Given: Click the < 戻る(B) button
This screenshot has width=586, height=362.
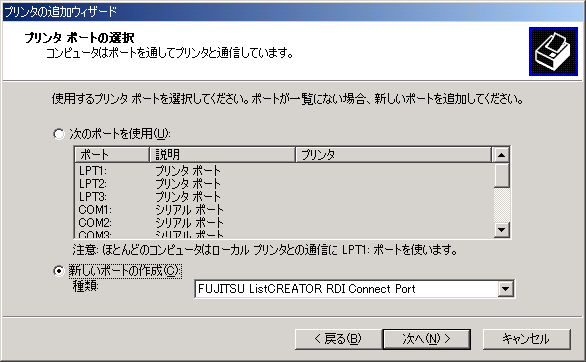Looking at the screenshot, I should 338,339.
